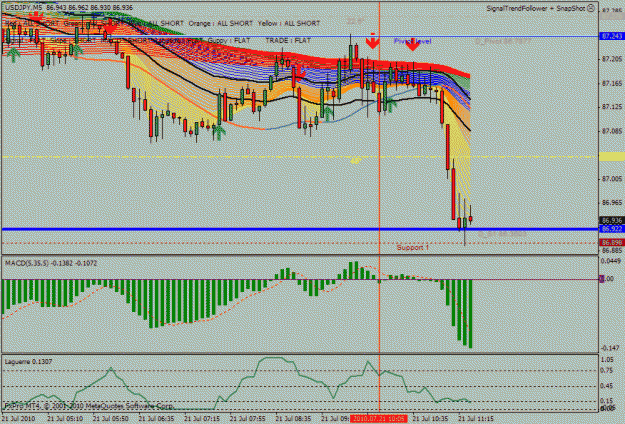Select the 86.898 red price label
Screen dimensions: 625x424
pos(611,242)
